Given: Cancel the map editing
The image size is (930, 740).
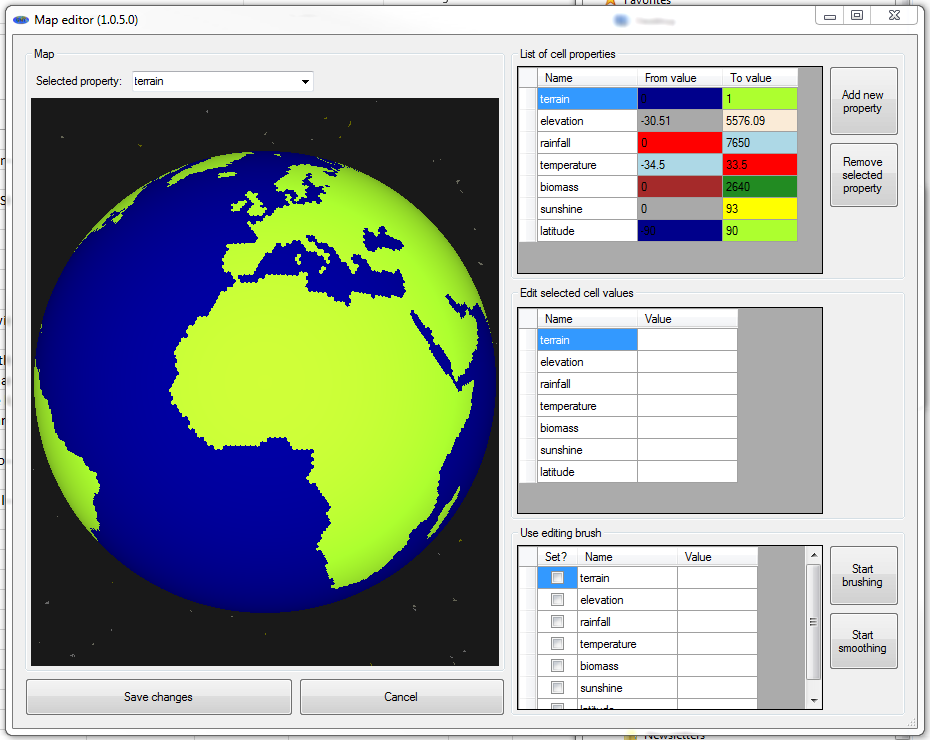Looking at the screenshot, I should [x=401, y=697].
